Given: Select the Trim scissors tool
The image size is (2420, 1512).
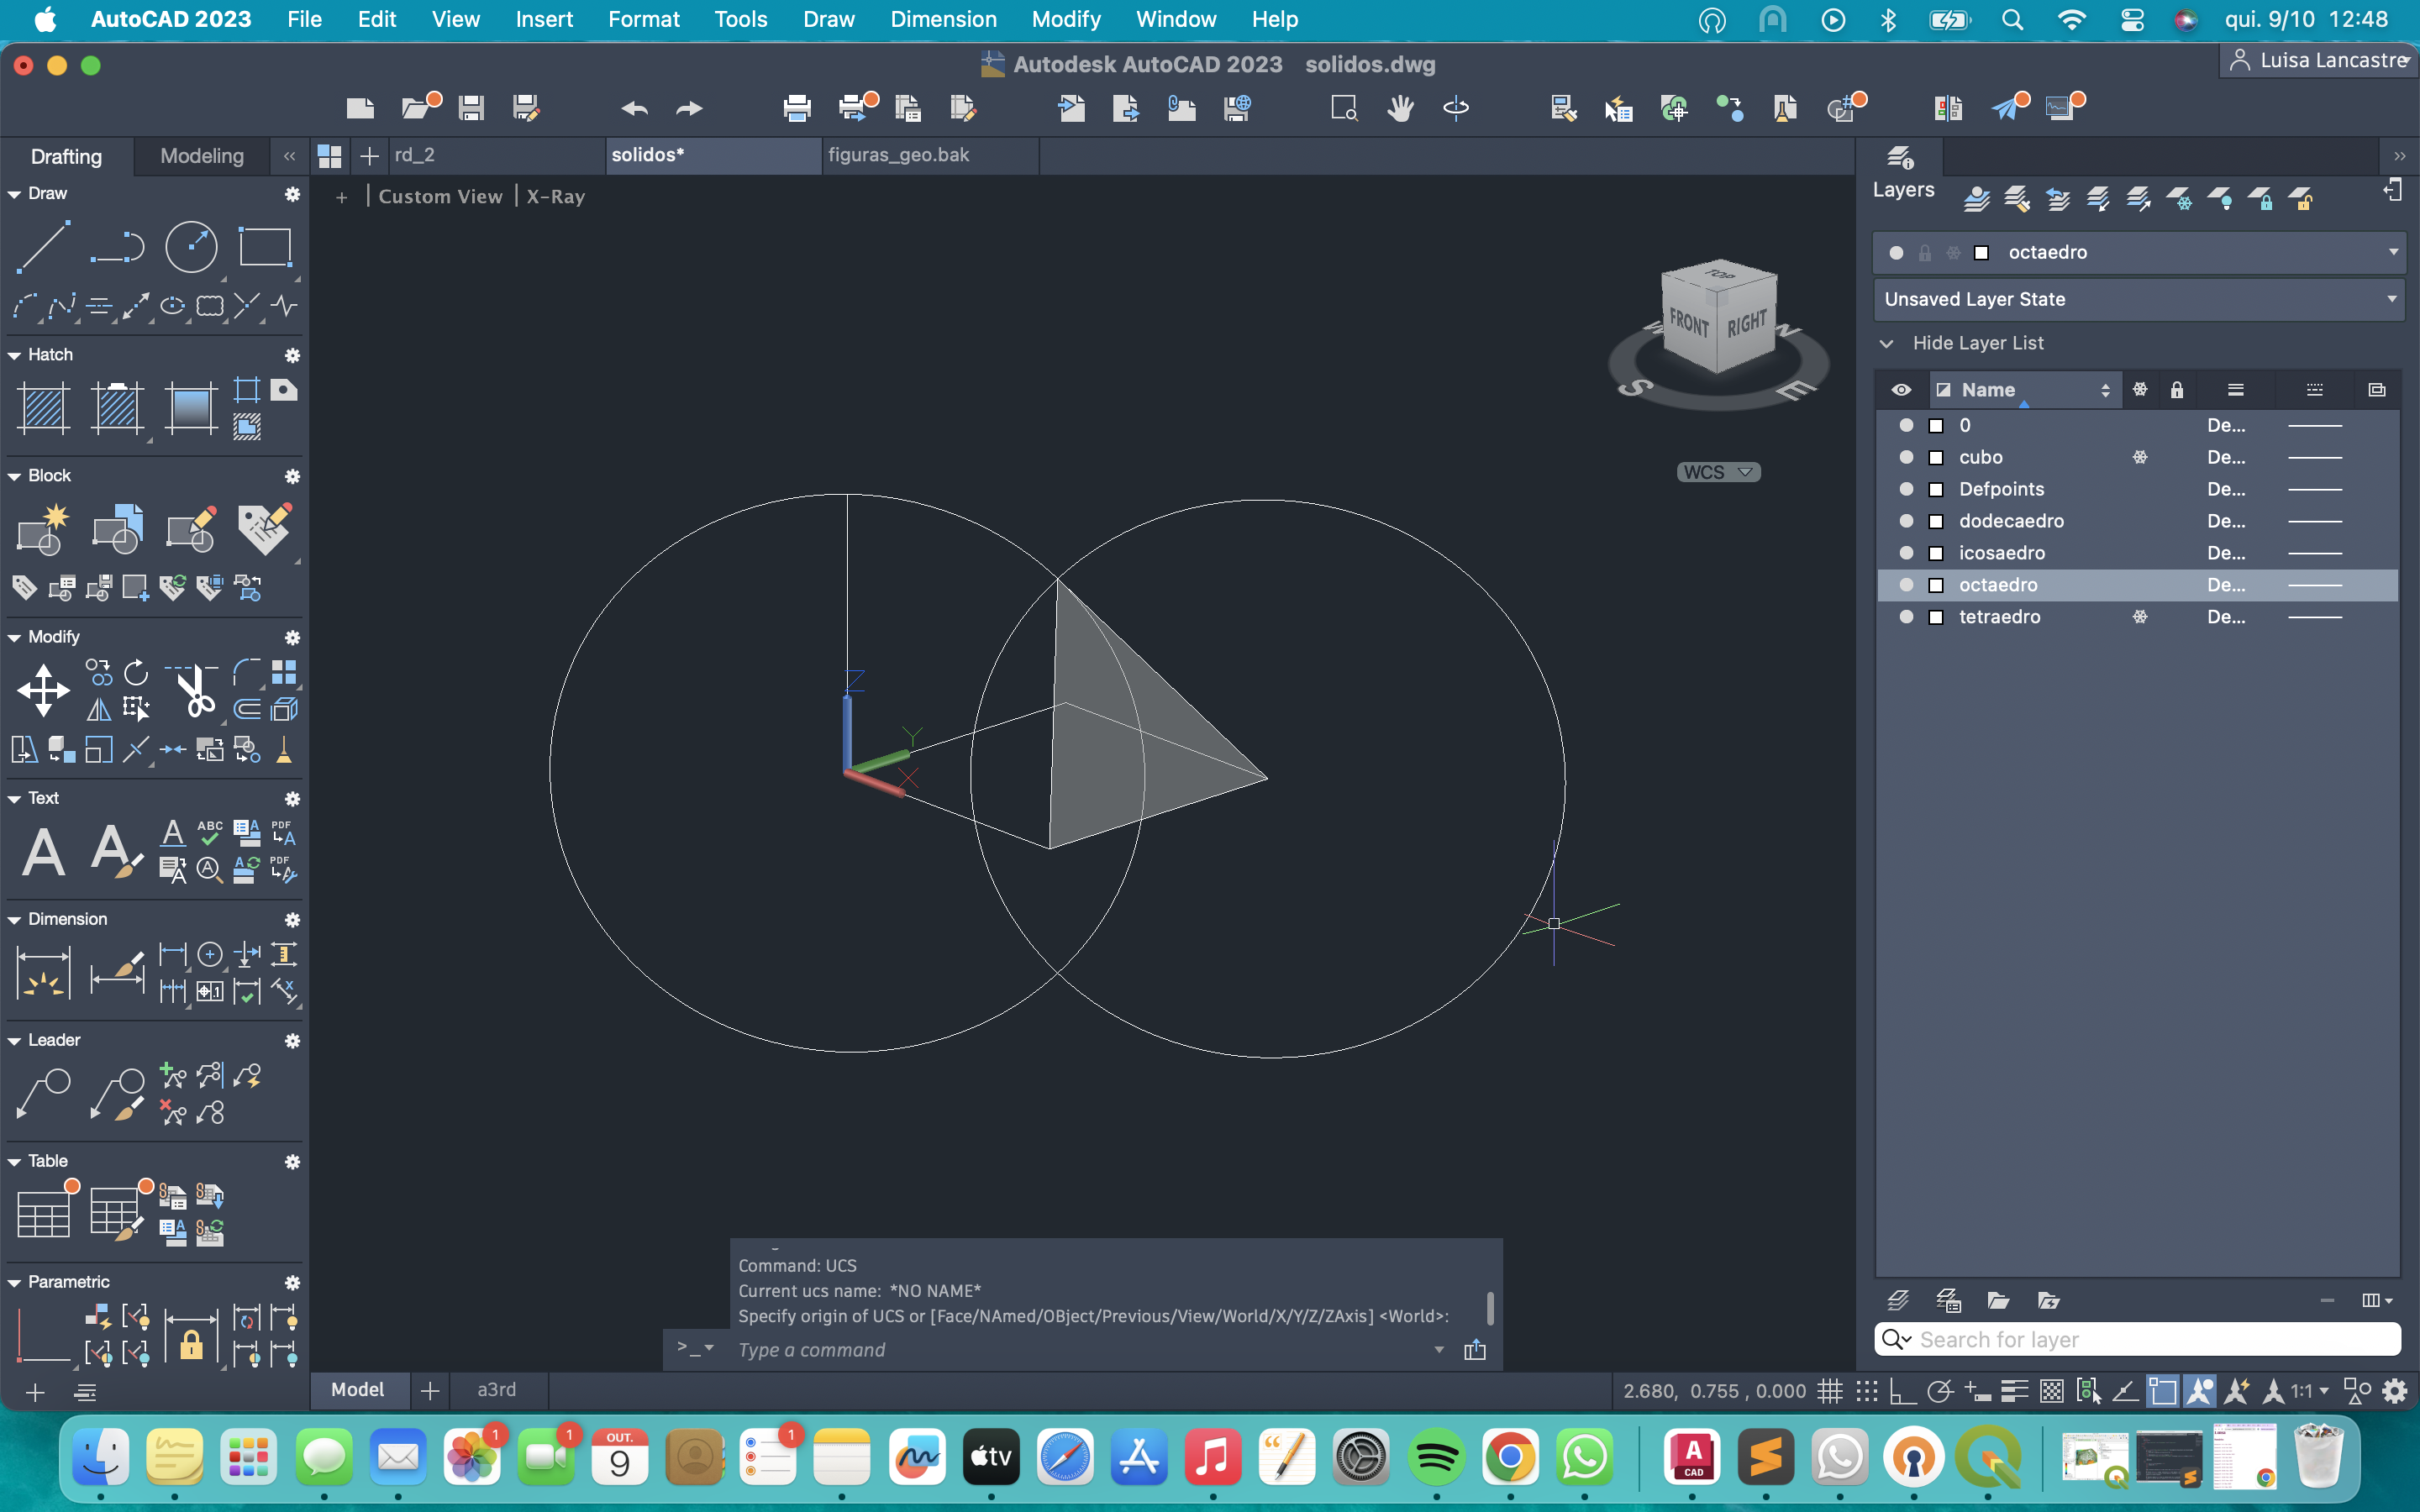Looking at the screenshot, I should (x=196, y=691).
